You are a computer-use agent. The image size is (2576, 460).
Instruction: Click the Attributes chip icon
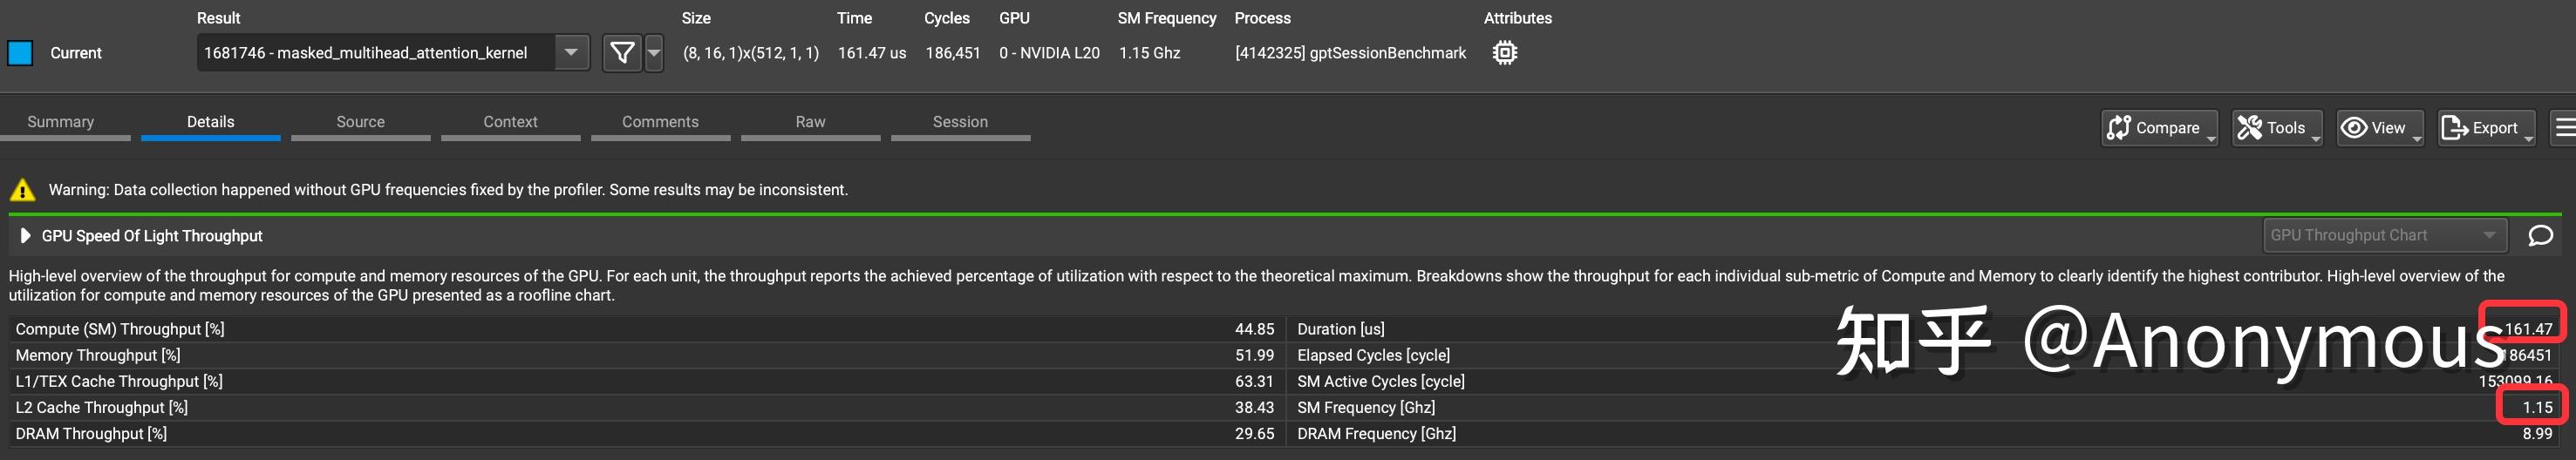pyautogui.click(x=1504, y=53)
